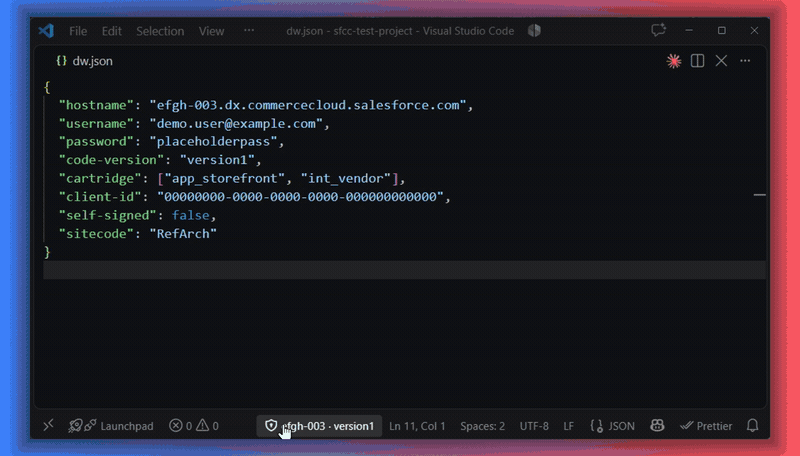Change indentation via Spaces: 2
This screenshot has width=800, height=456.
point(483,426)
